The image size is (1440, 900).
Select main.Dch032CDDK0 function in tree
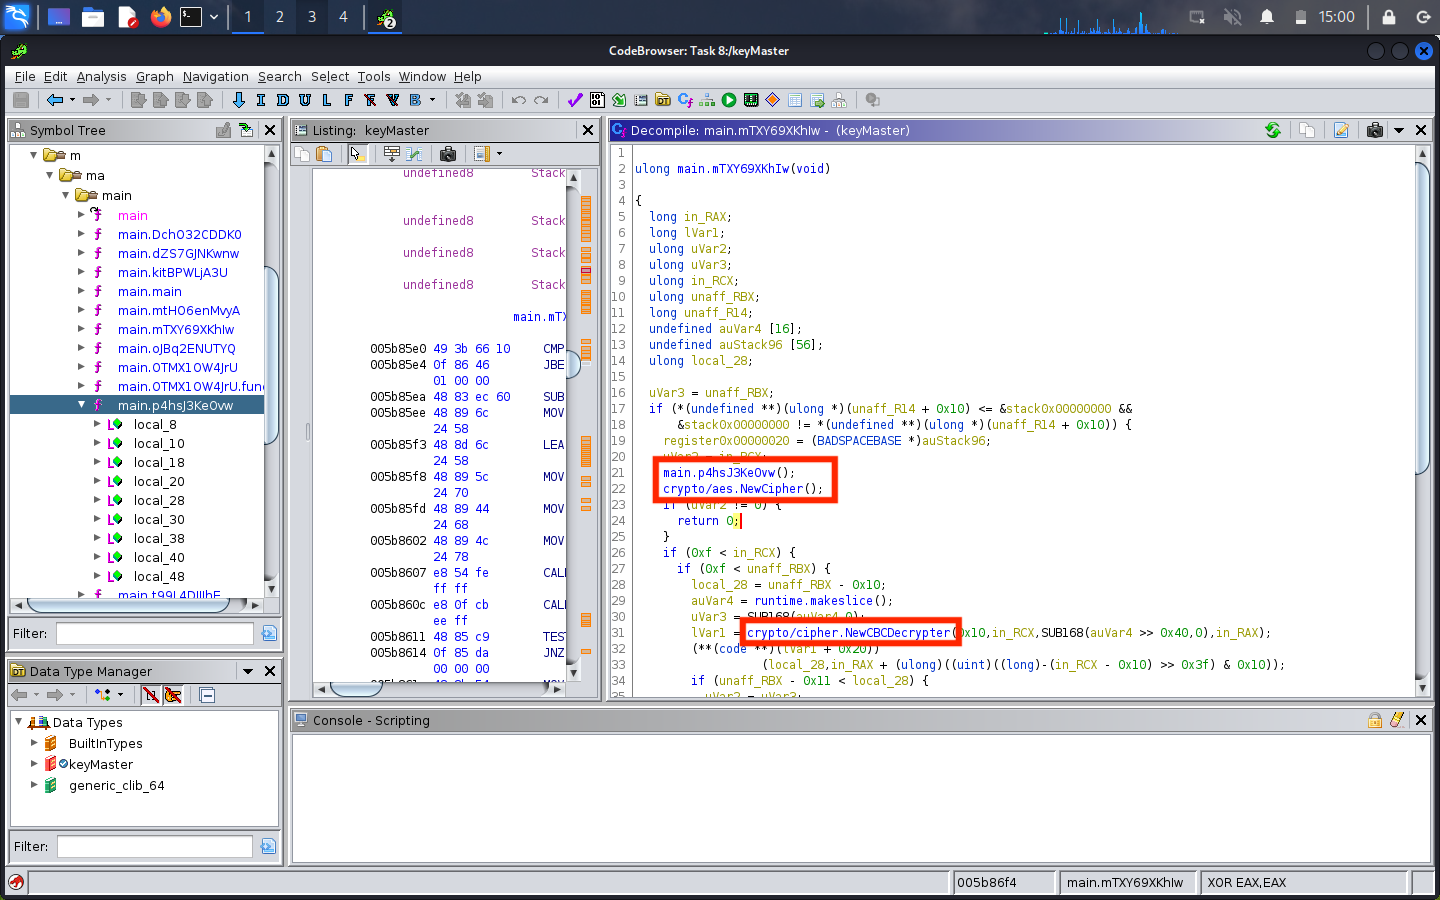179,234
